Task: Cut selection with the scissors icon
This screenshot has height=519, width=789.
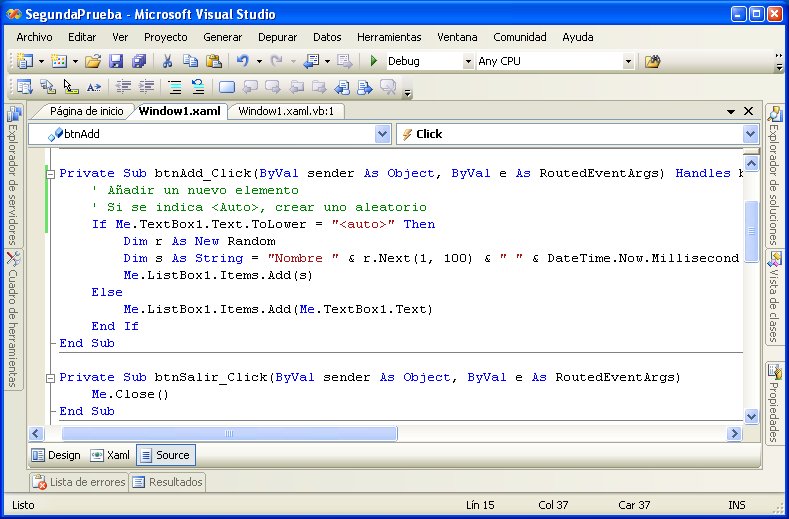Action: 168,61
